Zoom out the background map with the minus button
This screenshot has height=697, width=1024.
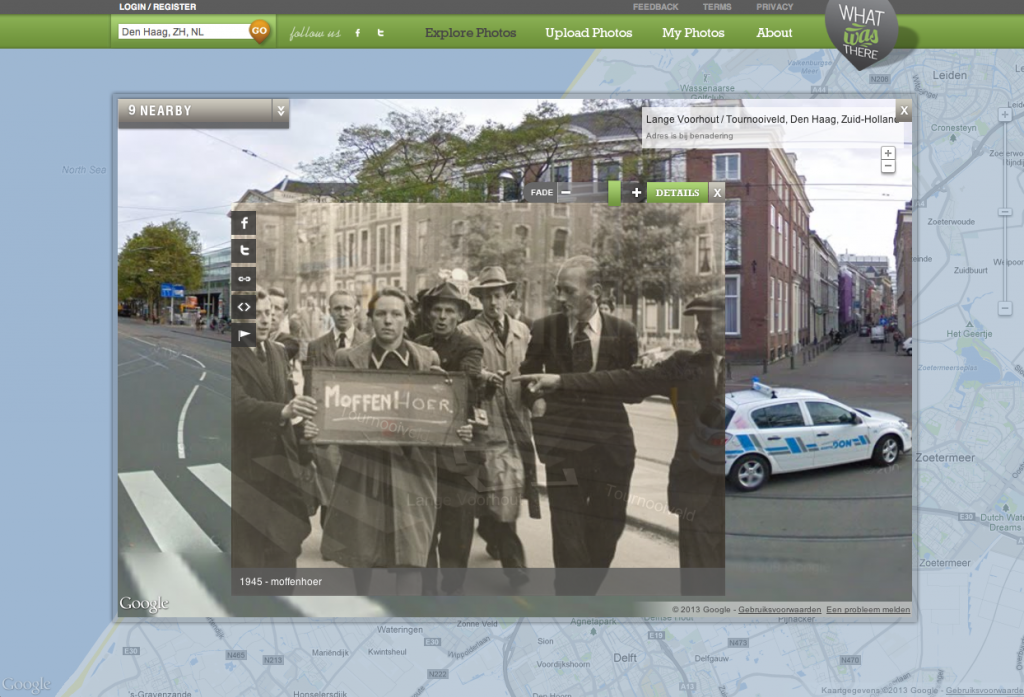1005,308
